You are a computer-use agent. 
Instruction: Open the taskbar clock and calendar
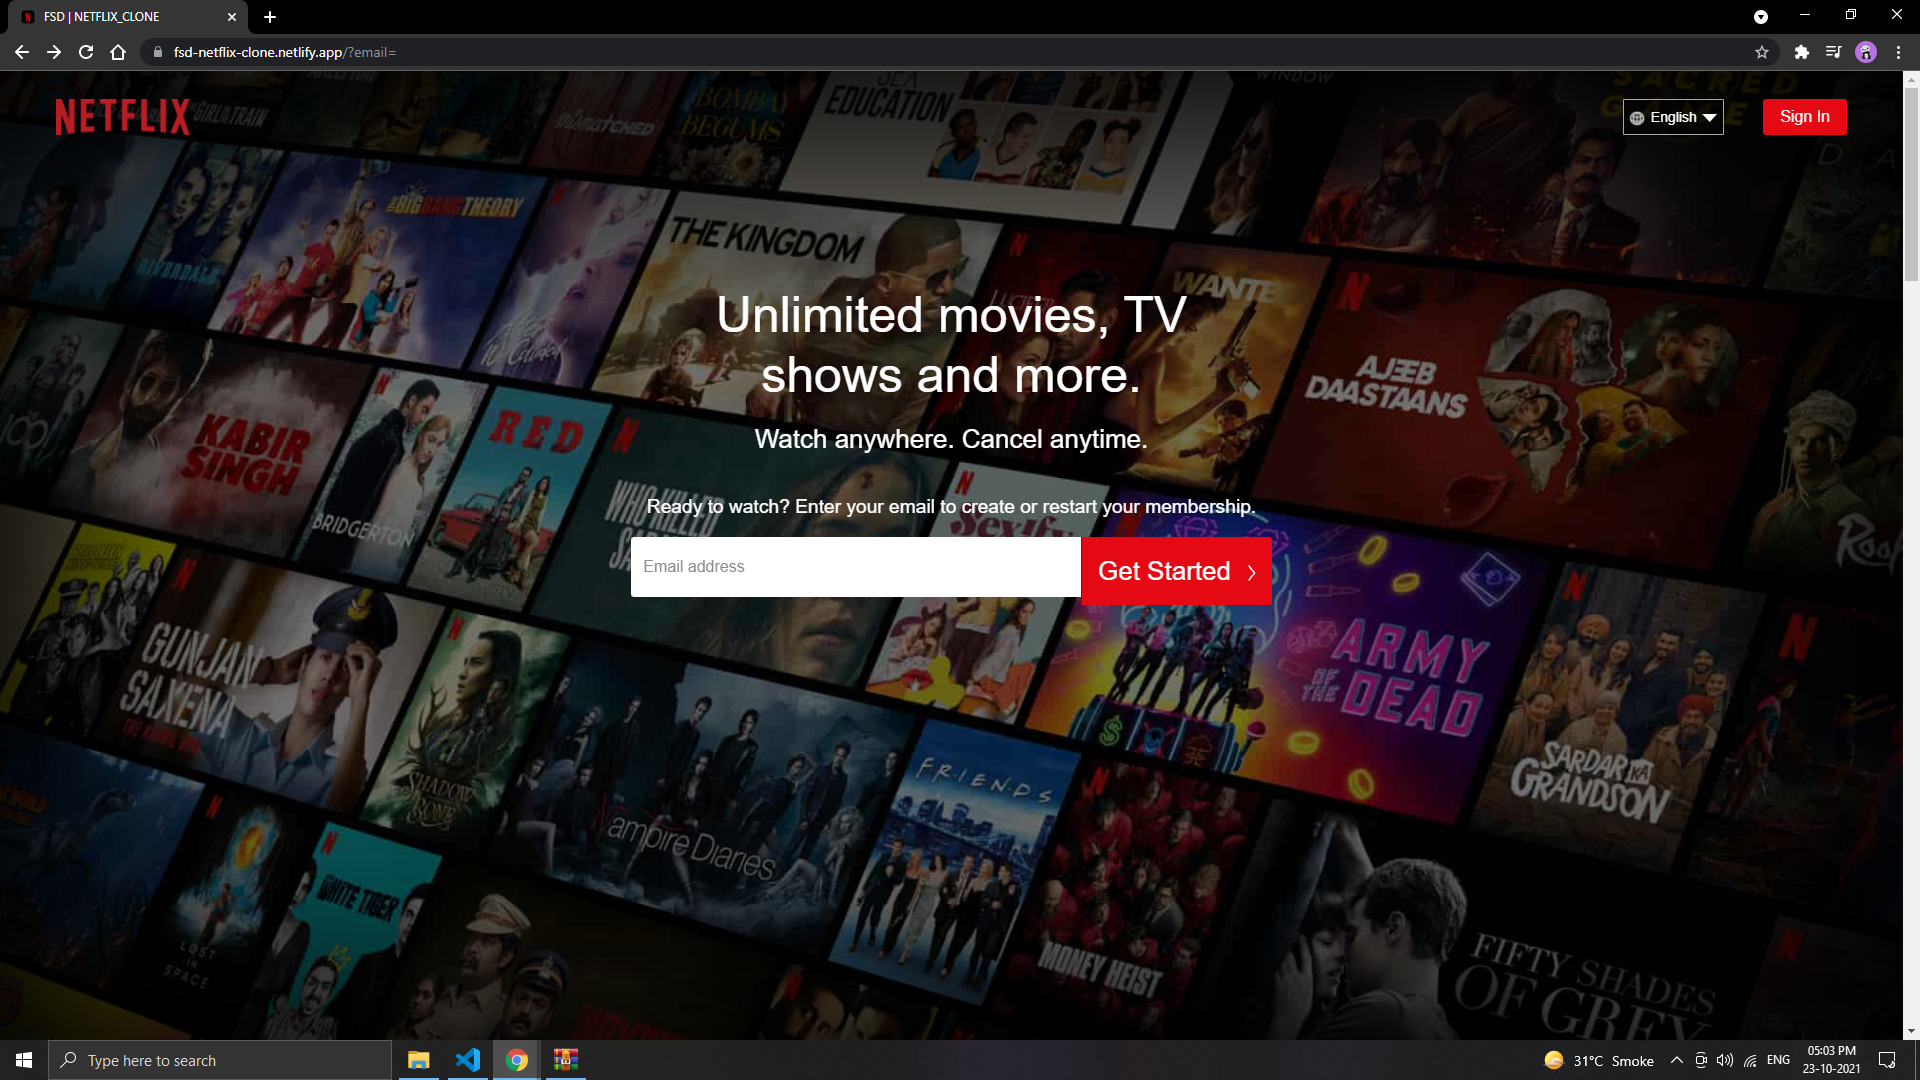(x=1831, y=1060)
